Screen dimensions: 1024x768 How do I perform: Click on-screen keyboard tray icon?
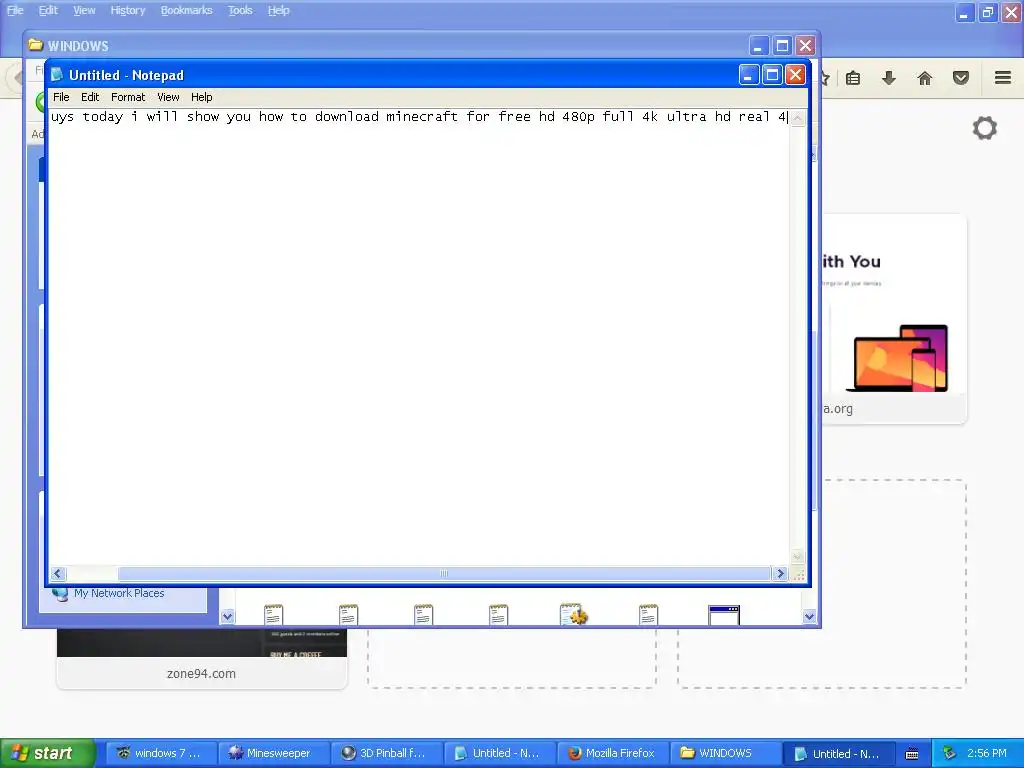click(912, 754)
